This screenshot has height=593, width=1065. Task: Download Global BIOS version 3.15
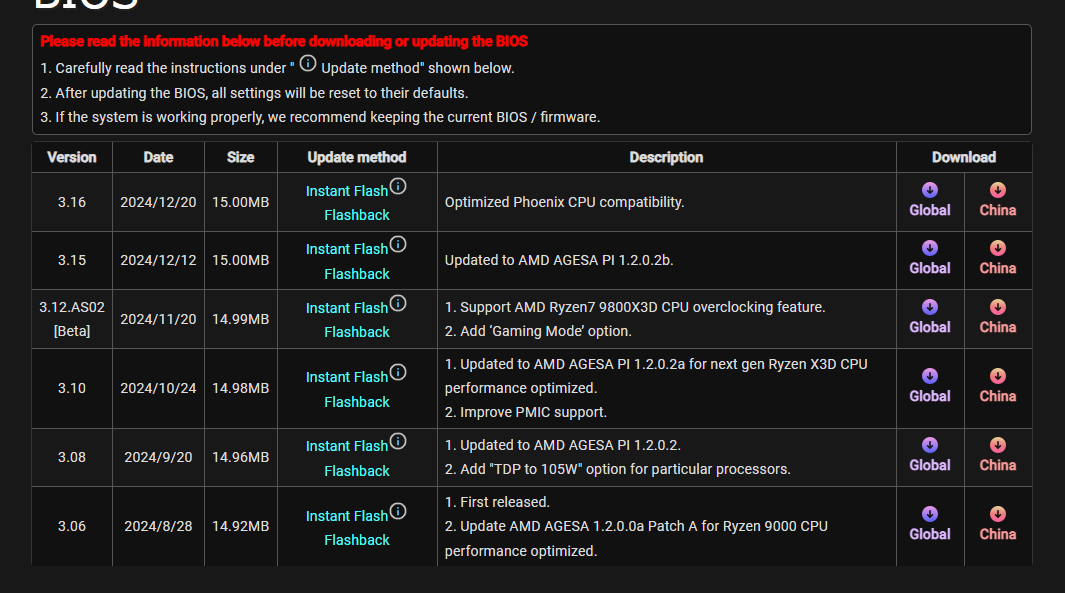pos(930,258)
